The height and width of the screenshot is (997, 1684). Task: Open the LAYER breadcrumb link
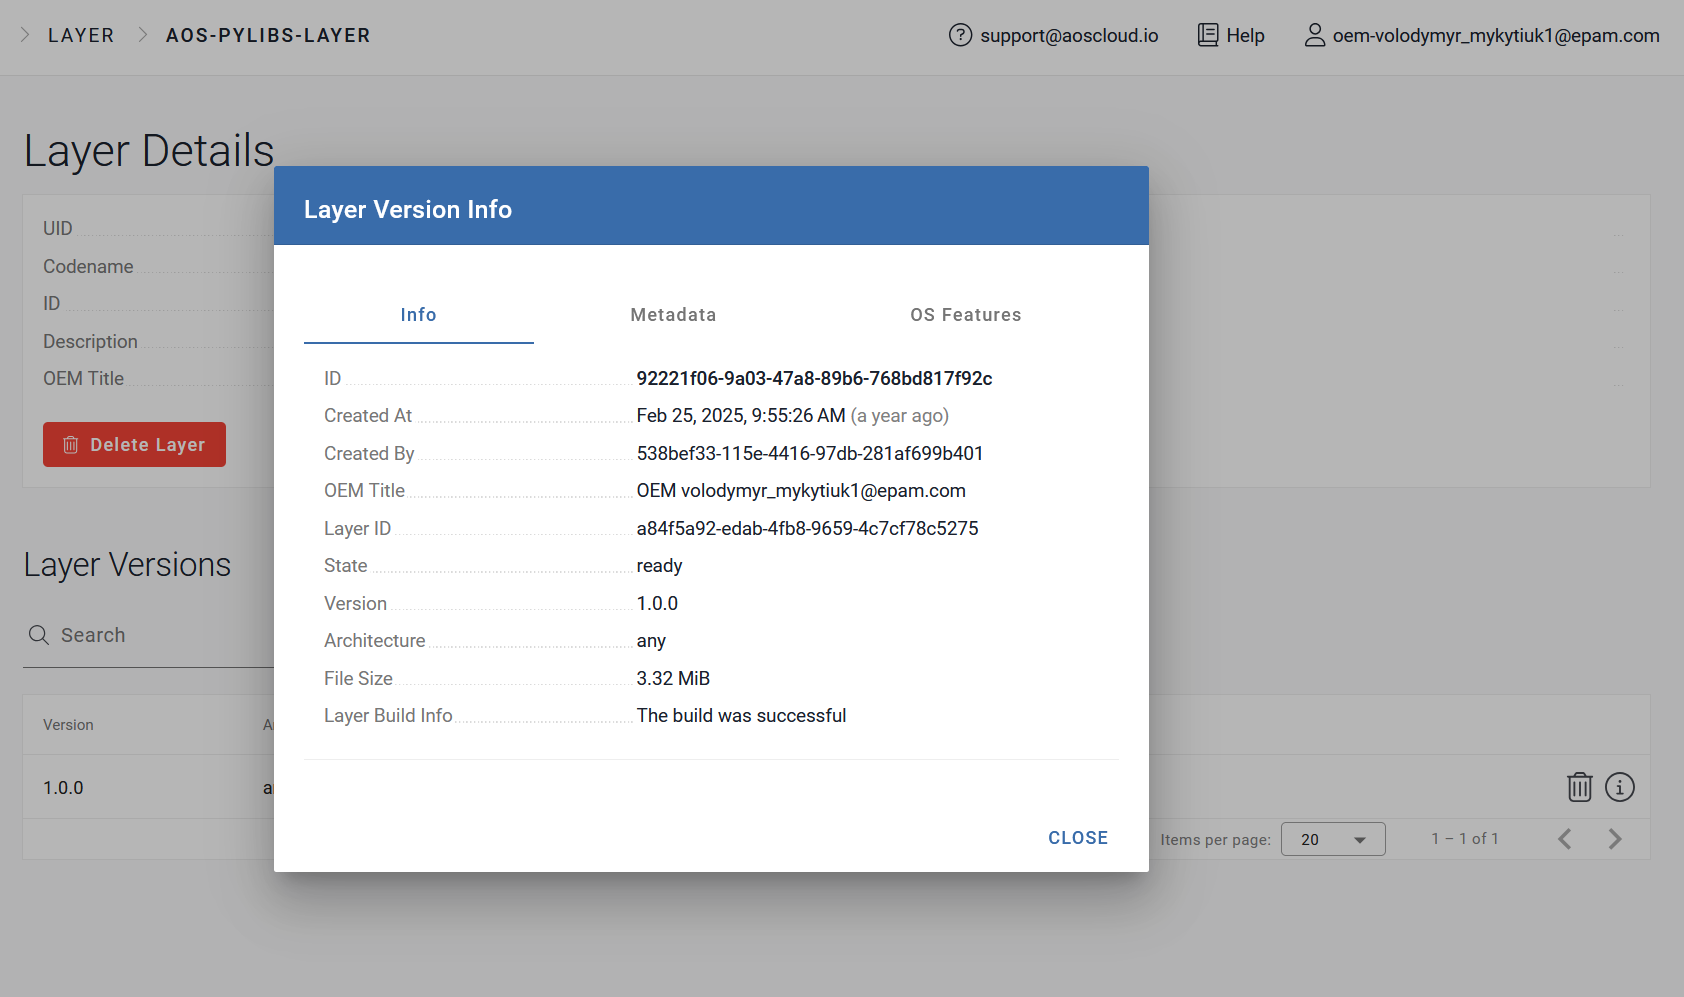[x=81, y=35]
